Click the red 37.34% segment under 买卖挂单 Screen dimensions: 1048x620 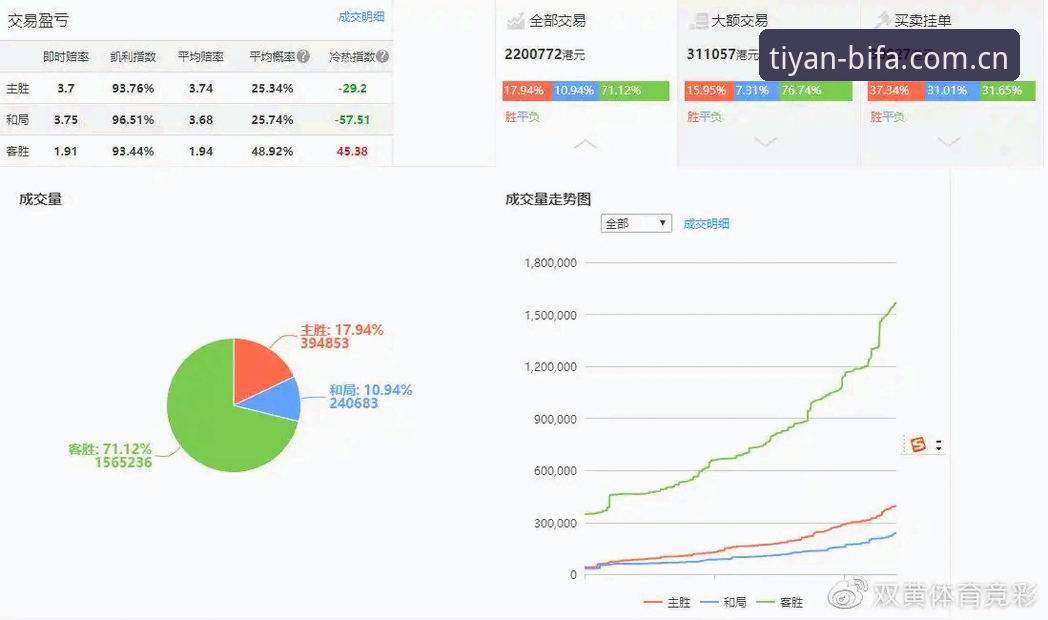pyautogui.click(x=896, y=91)
